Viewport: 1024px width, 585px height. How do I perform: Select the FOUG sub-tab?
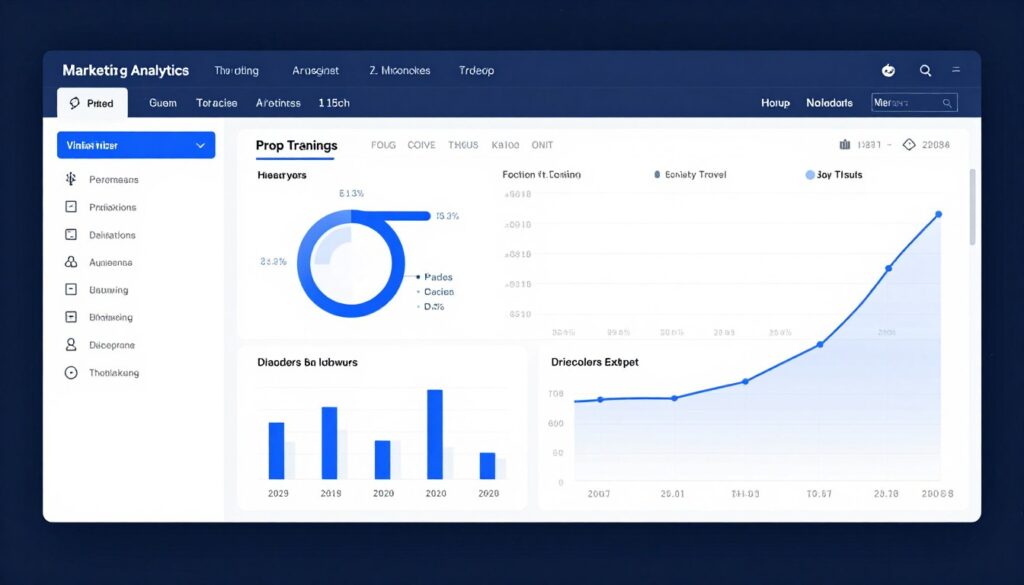pos(383,145)
